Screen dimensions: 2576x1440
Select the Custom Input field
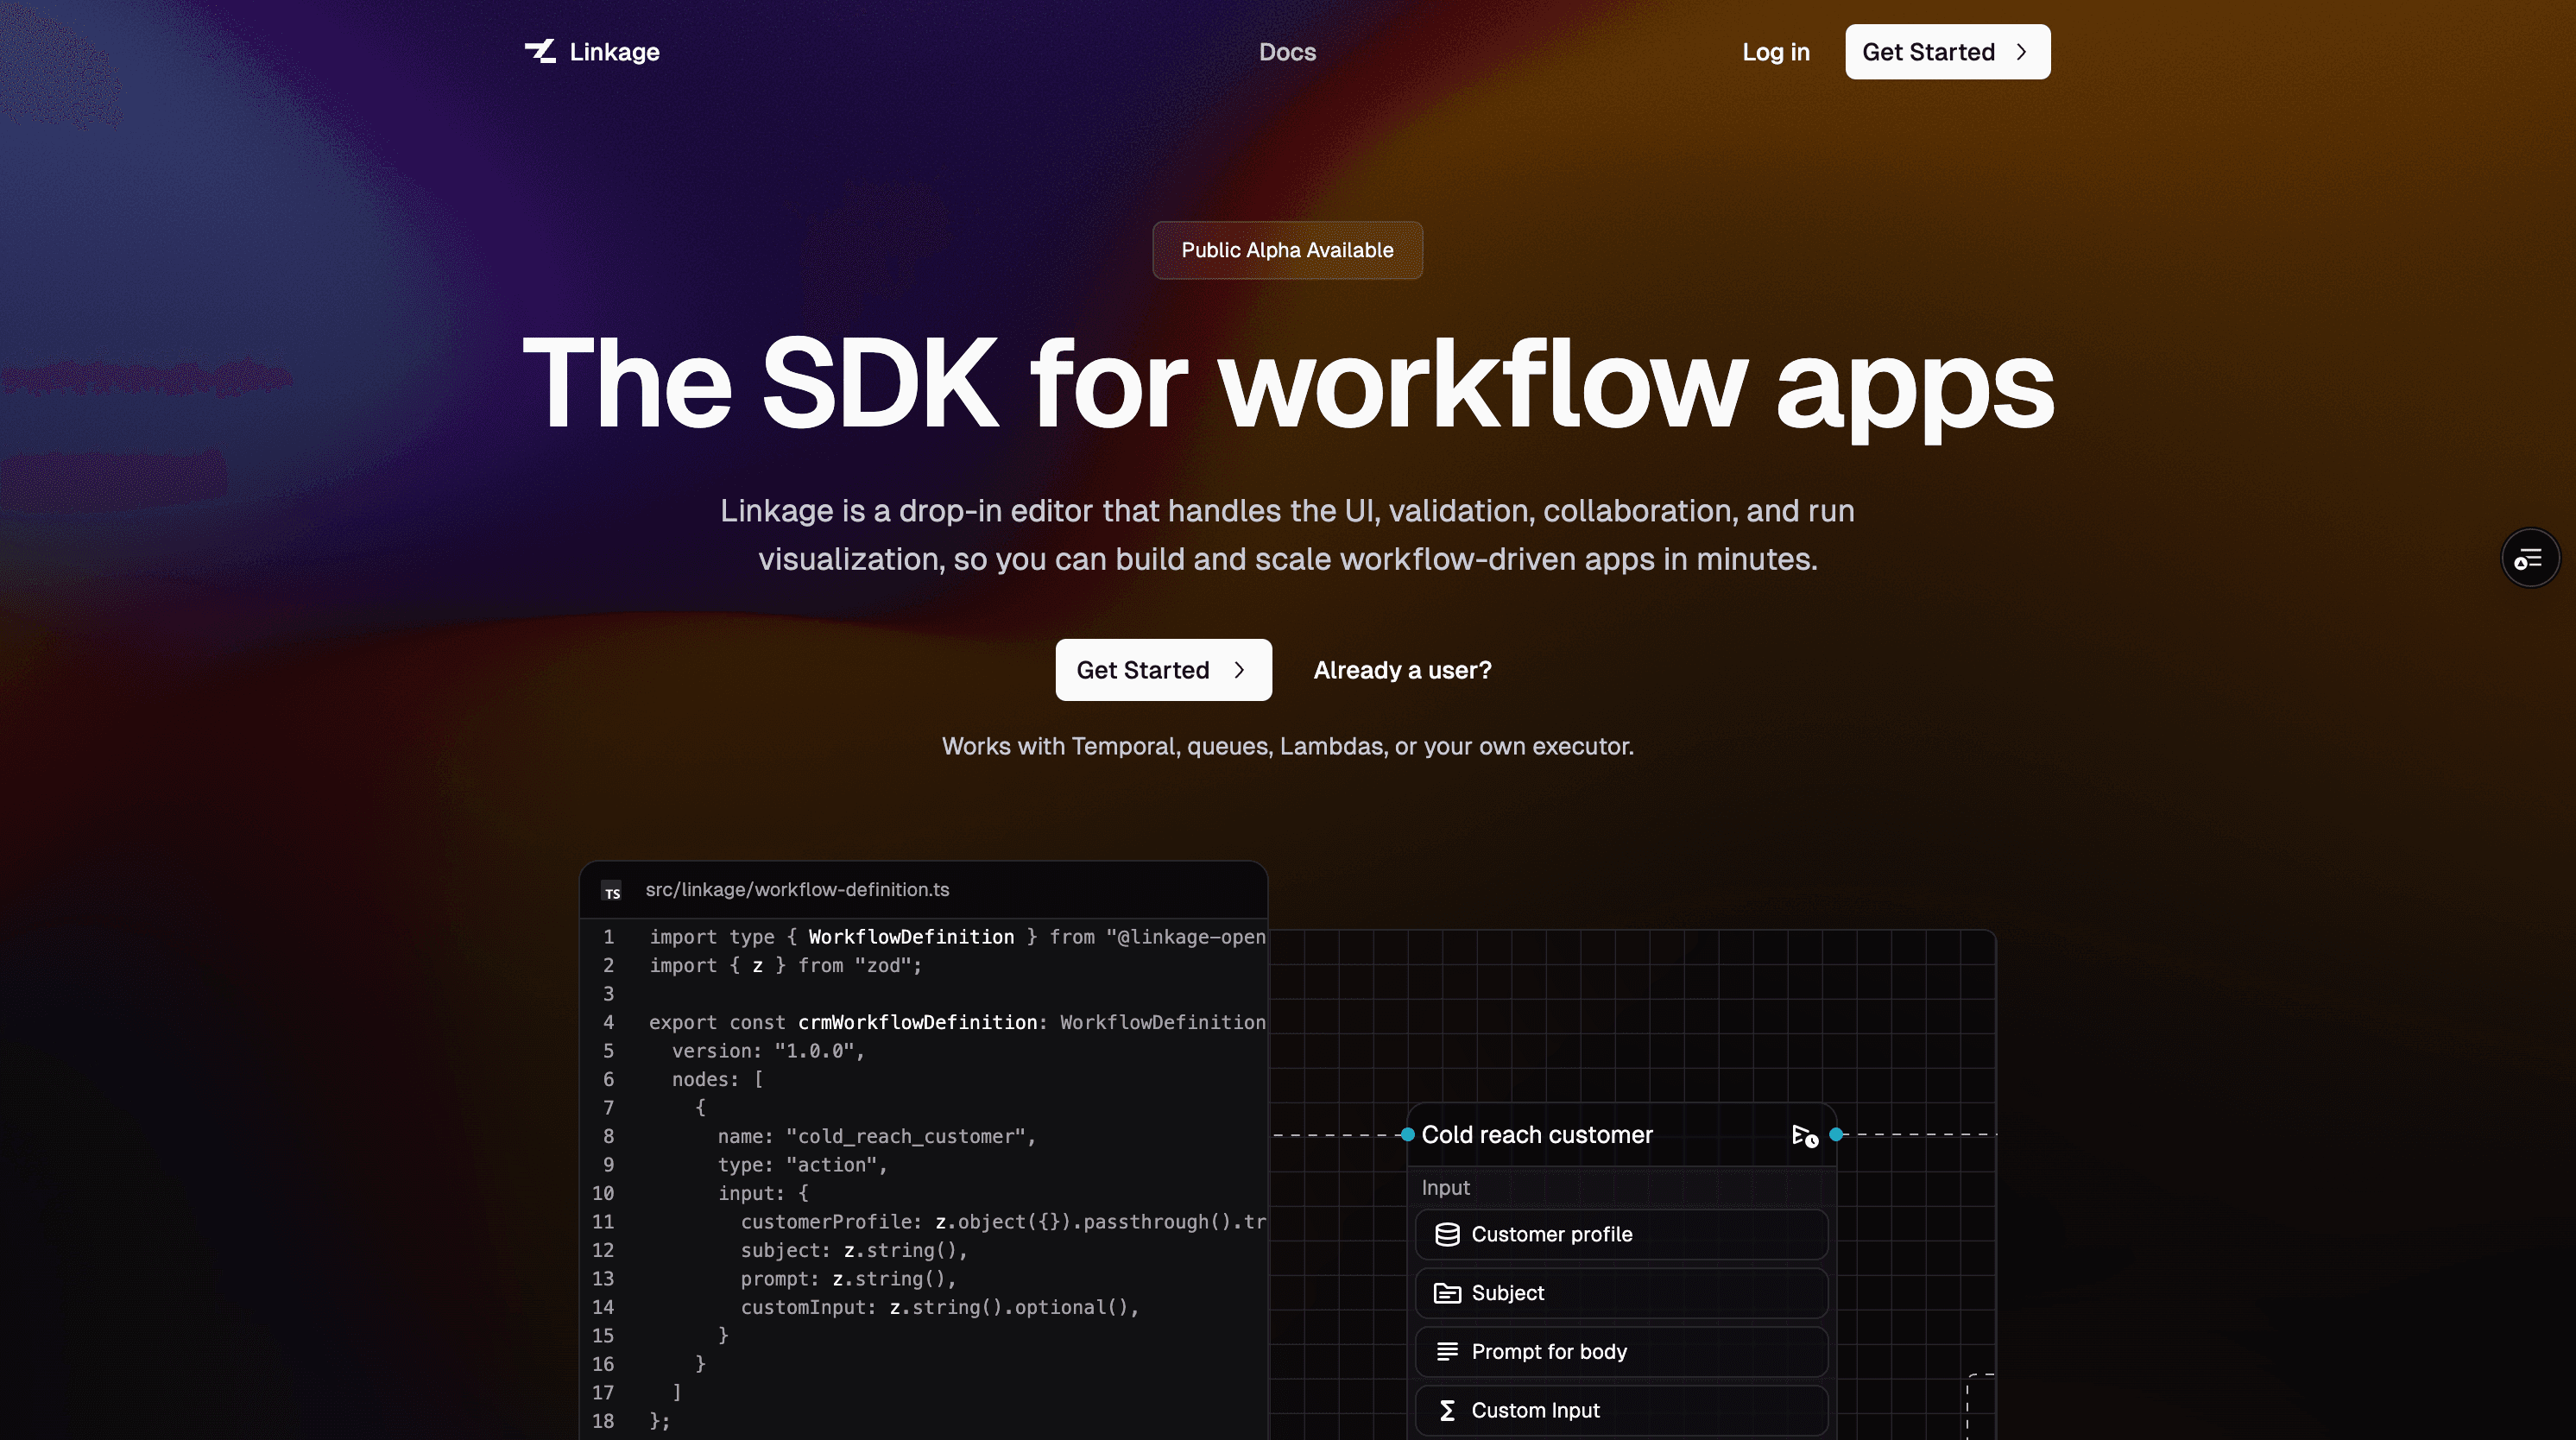[x=1621, y=1410]
